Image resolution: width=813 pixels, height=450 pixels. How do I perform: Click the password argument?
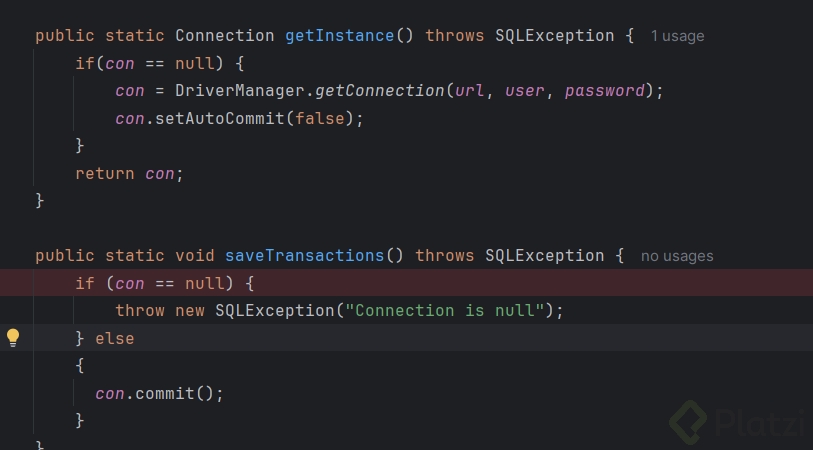[604, 91]
